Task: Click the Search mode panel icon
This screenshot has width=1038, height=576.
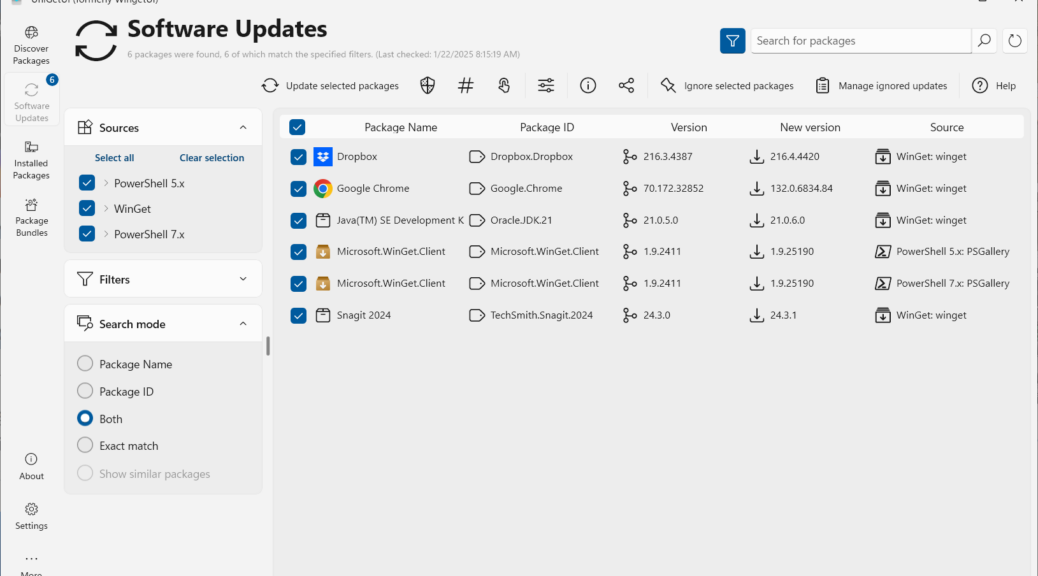Action: (85, 323)
